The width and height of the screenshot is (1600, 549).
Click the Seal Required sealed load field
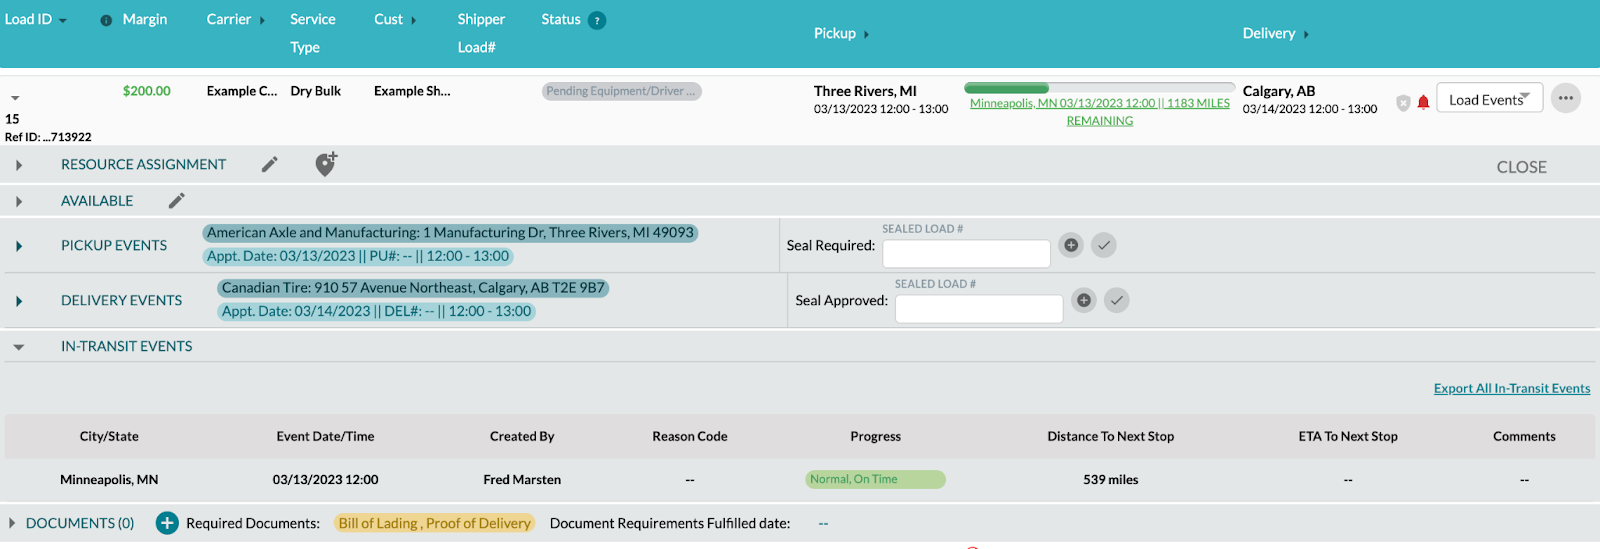[966, 253]
